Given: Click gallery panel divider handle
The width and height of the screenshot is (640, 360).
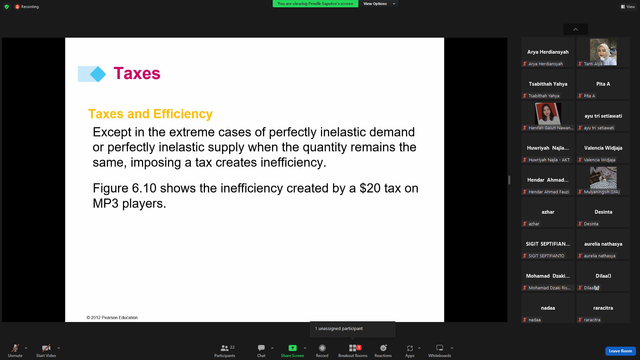Looking at the screenshot, I should click(509, 180).
